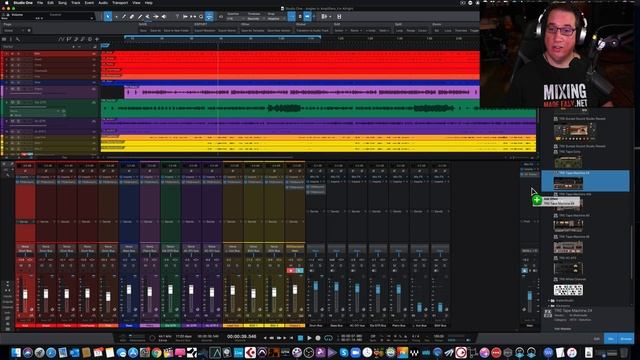Click the blue loop range bar in ruler
The image size is (640, 360).
coord(222,37)
